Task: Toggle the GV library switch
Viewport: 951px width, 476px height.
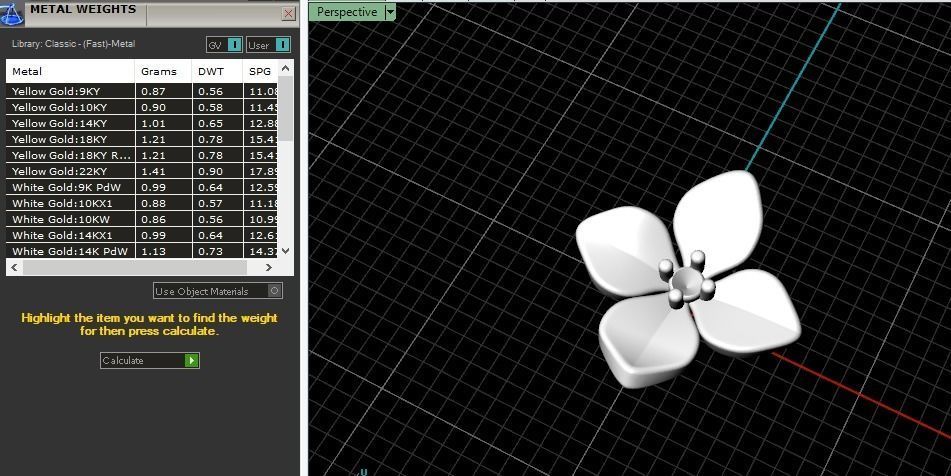Action: pyautogui.click(x=224, y=45)
